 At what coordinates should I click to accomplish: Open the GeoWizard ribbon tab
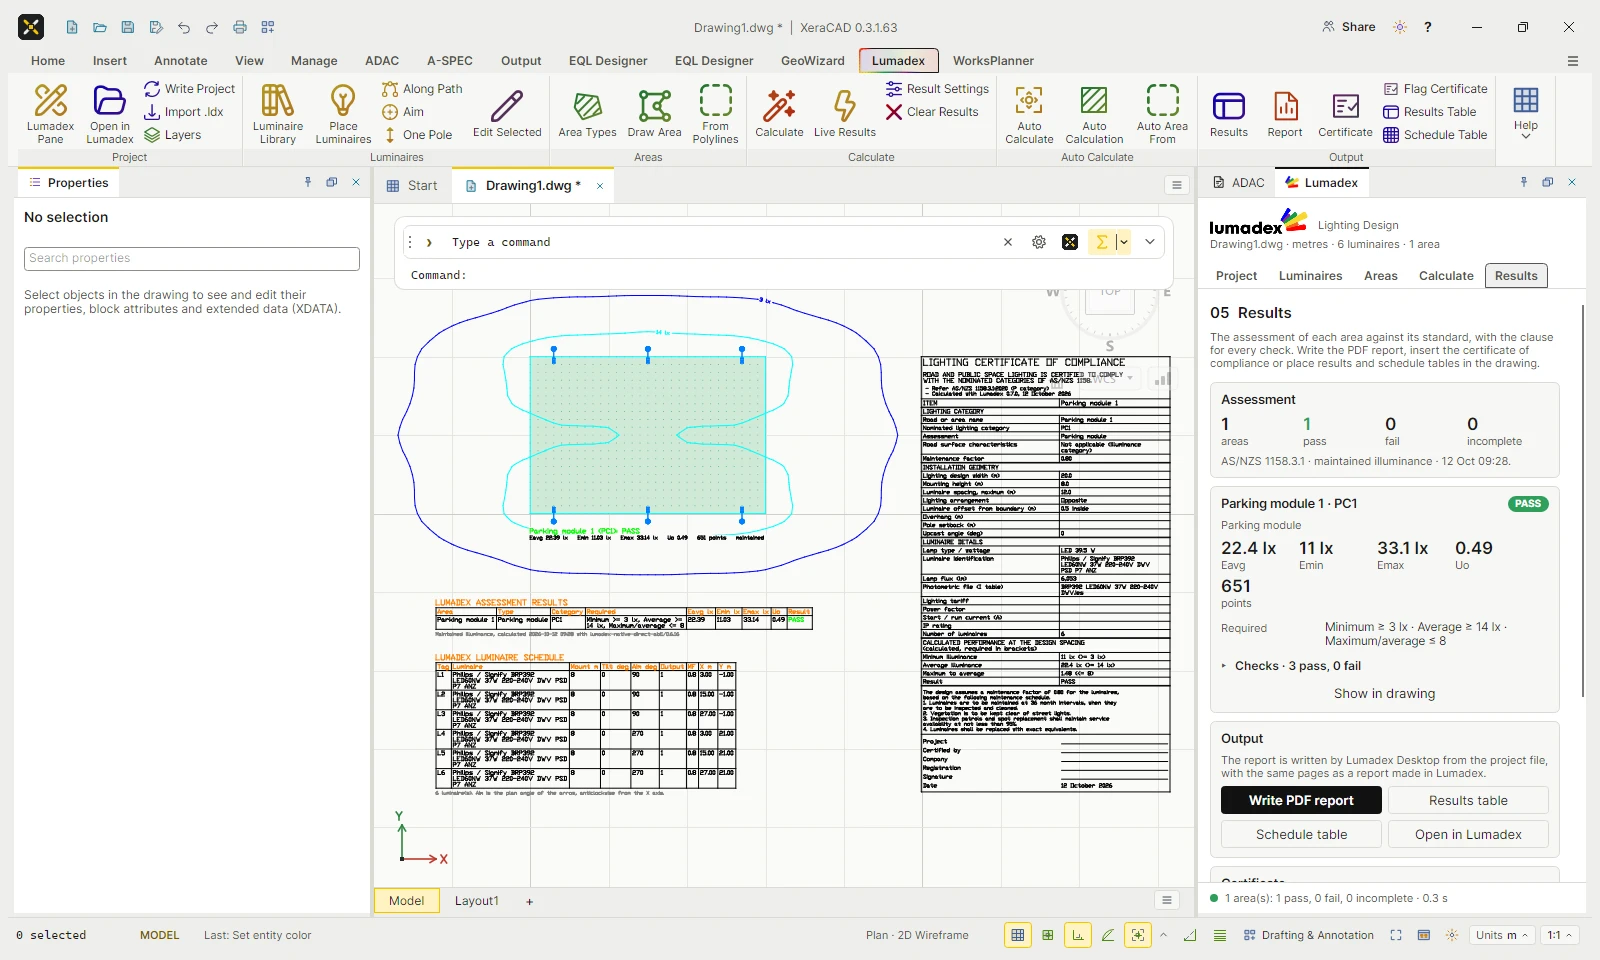pos(812,61)
